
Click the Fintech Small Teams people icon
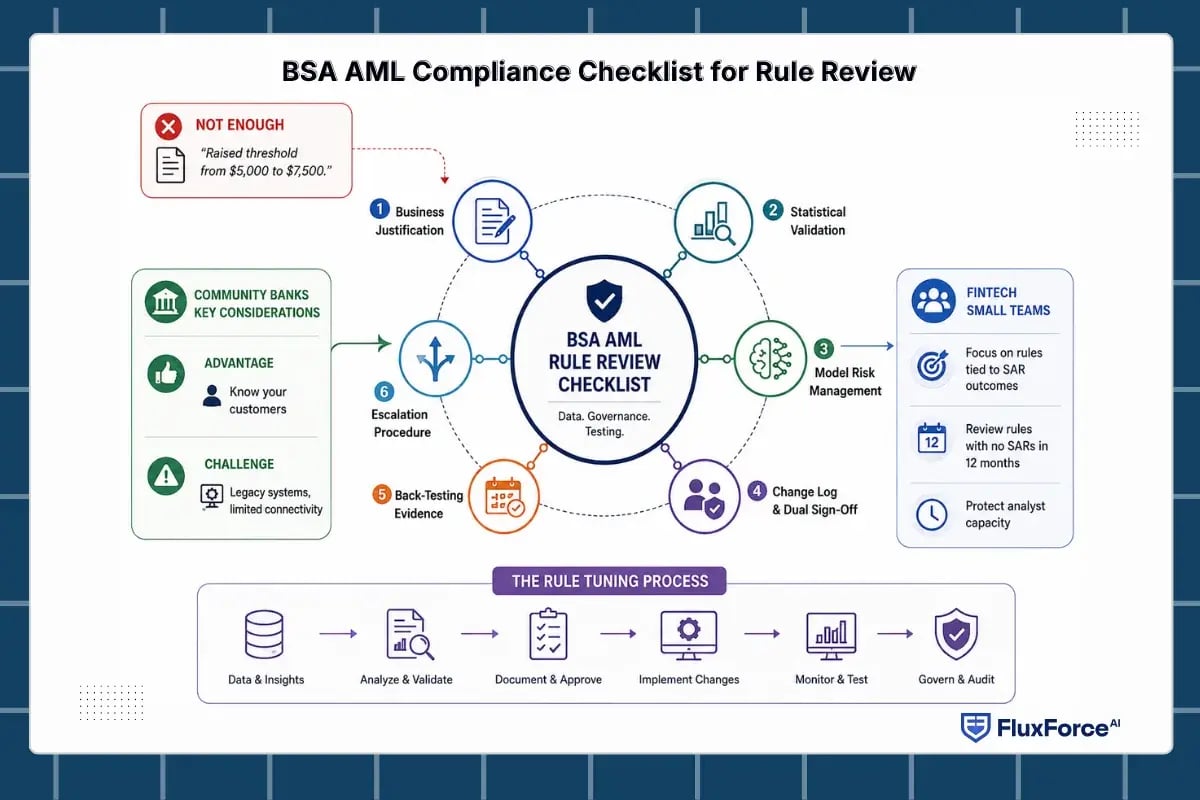[x=933, y=301]
